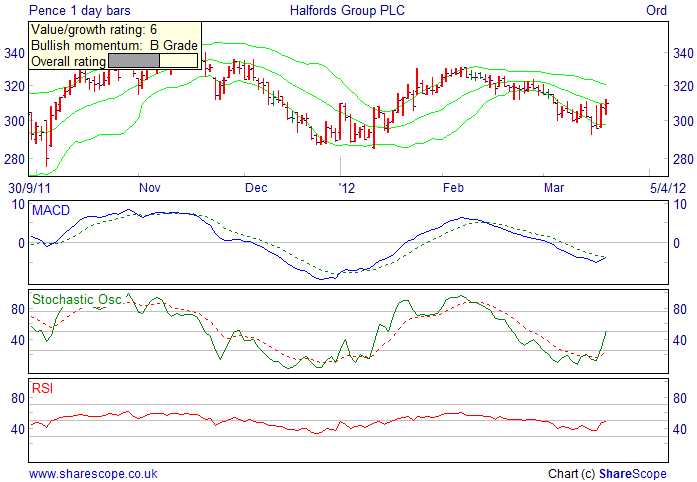This screenshot has height=482, width=697.
Task: Open the www.sharescope.co.uk link
Action: tap(93, 474)
